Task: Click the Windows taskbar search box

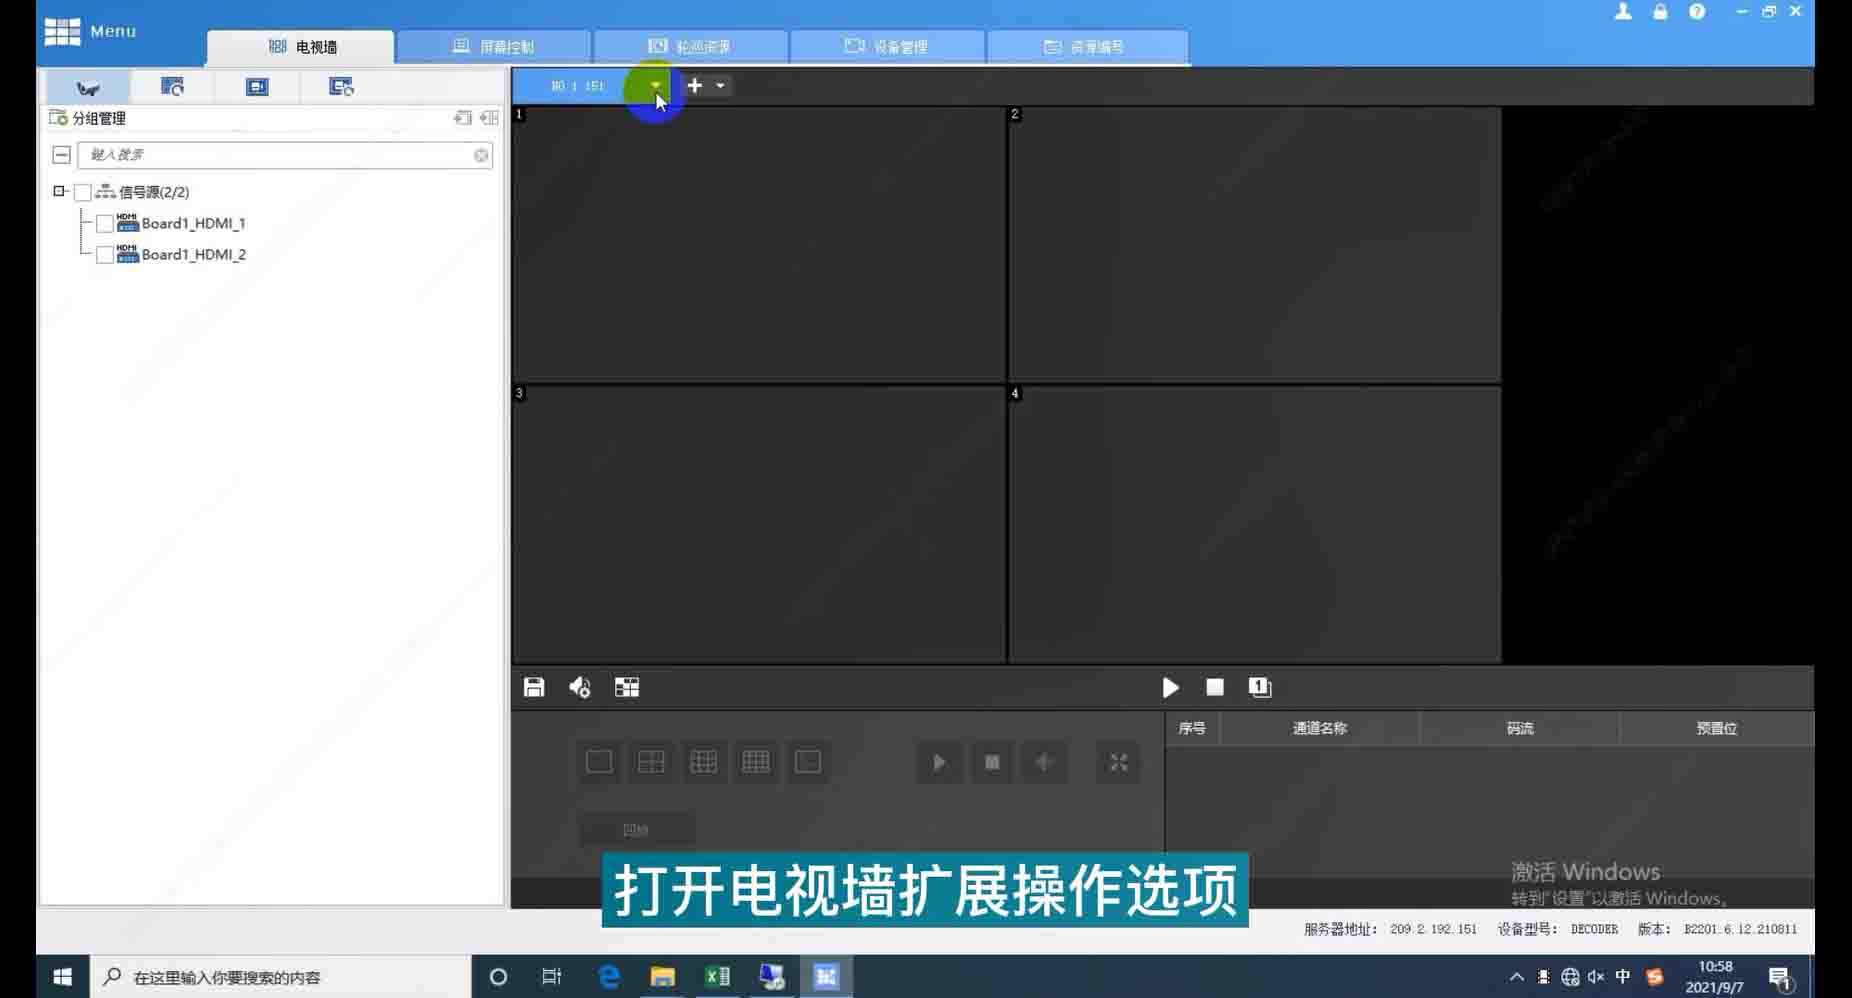Action: pyautogui.click(x=281, y=976)
